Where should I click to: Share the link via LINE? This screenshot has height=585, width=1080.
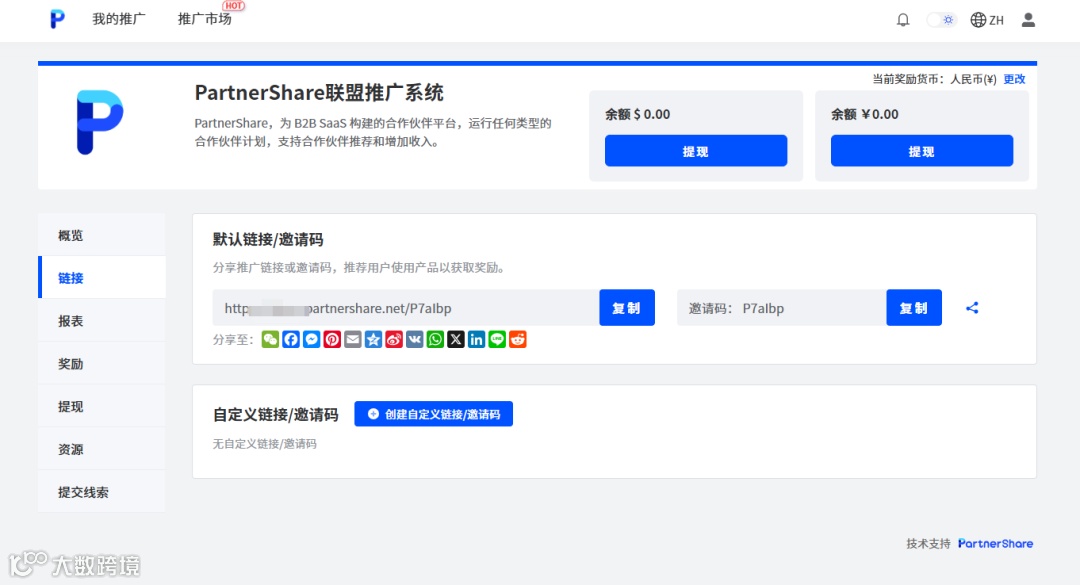pyautogui.click(x=497, y=339)
